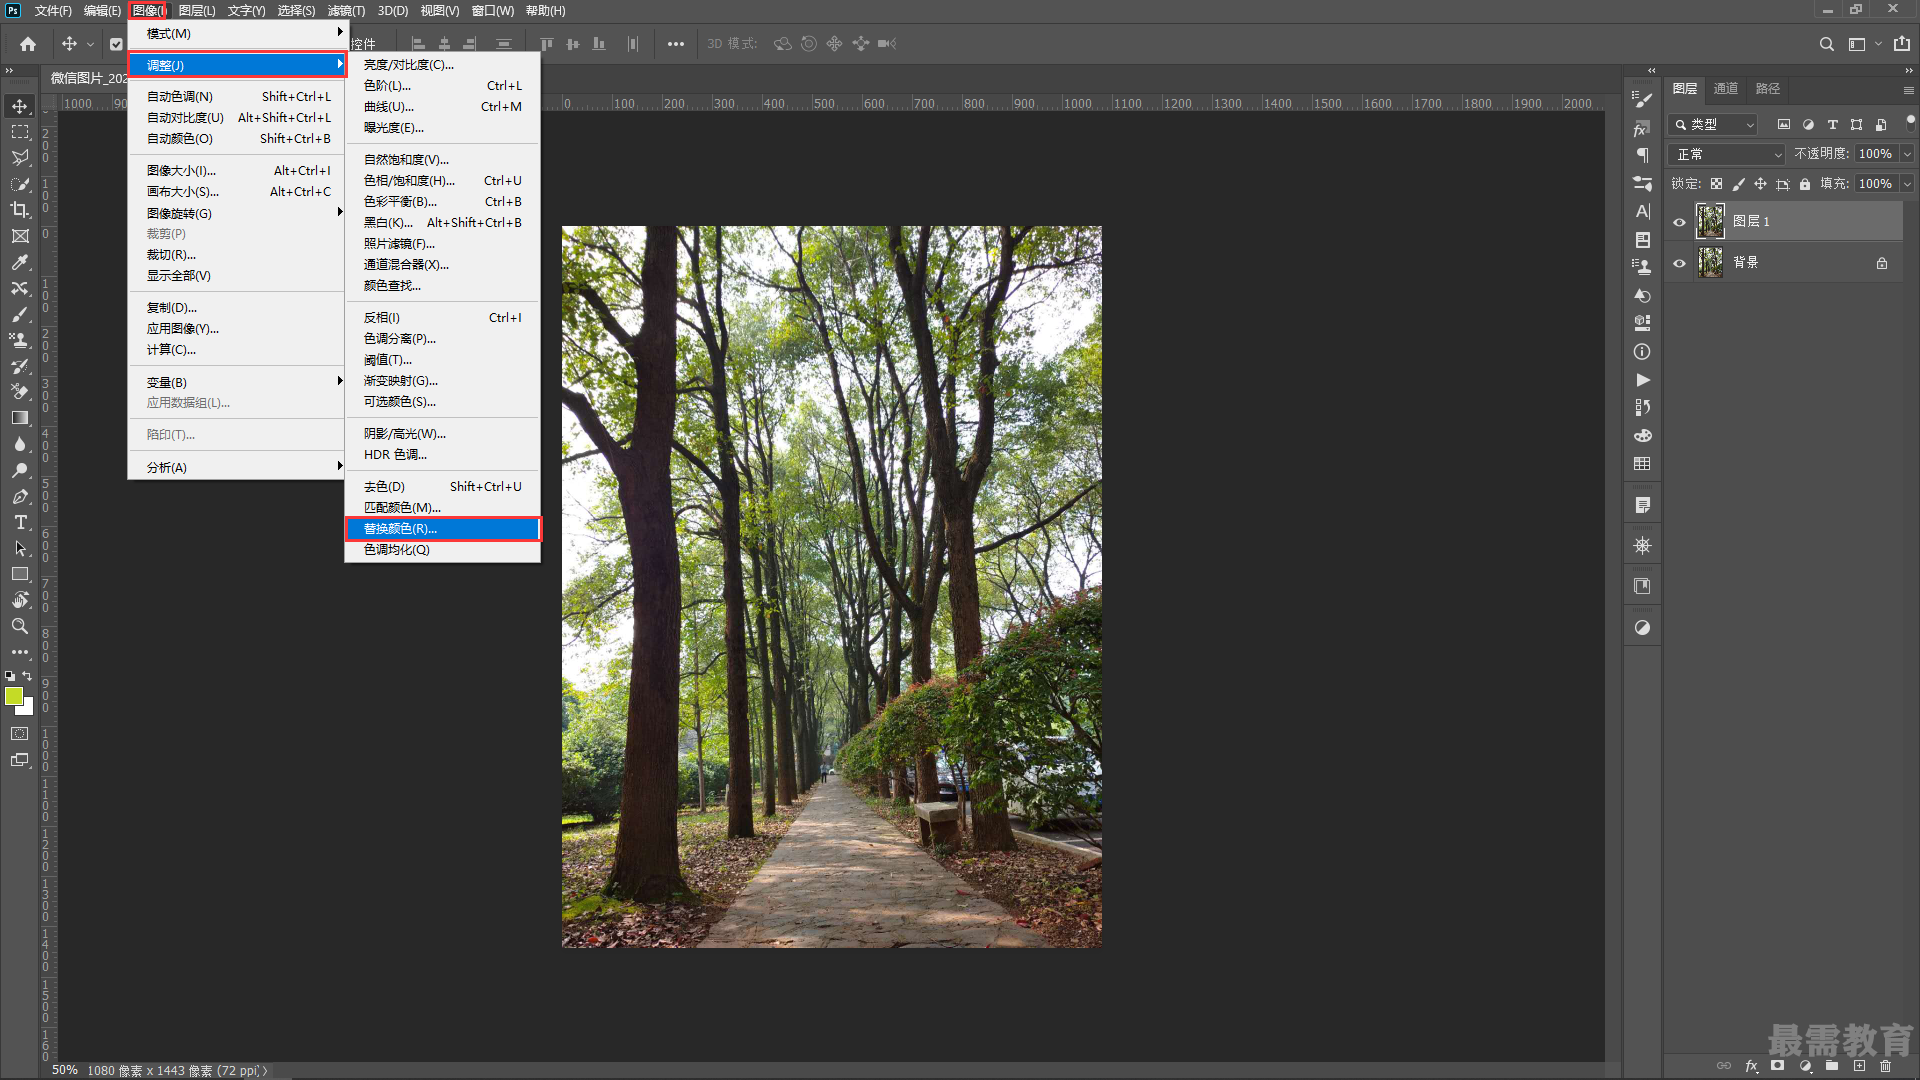Toggle lock image pixels brush icon
This screenshot has height=1080, width=1920.
pos(1738,184)
